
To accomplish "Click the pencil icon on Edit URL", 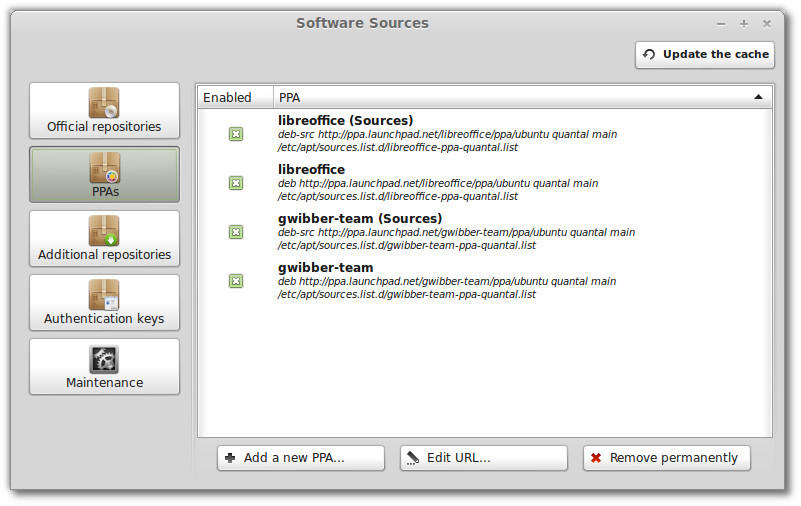I will (x=413, y=458).
